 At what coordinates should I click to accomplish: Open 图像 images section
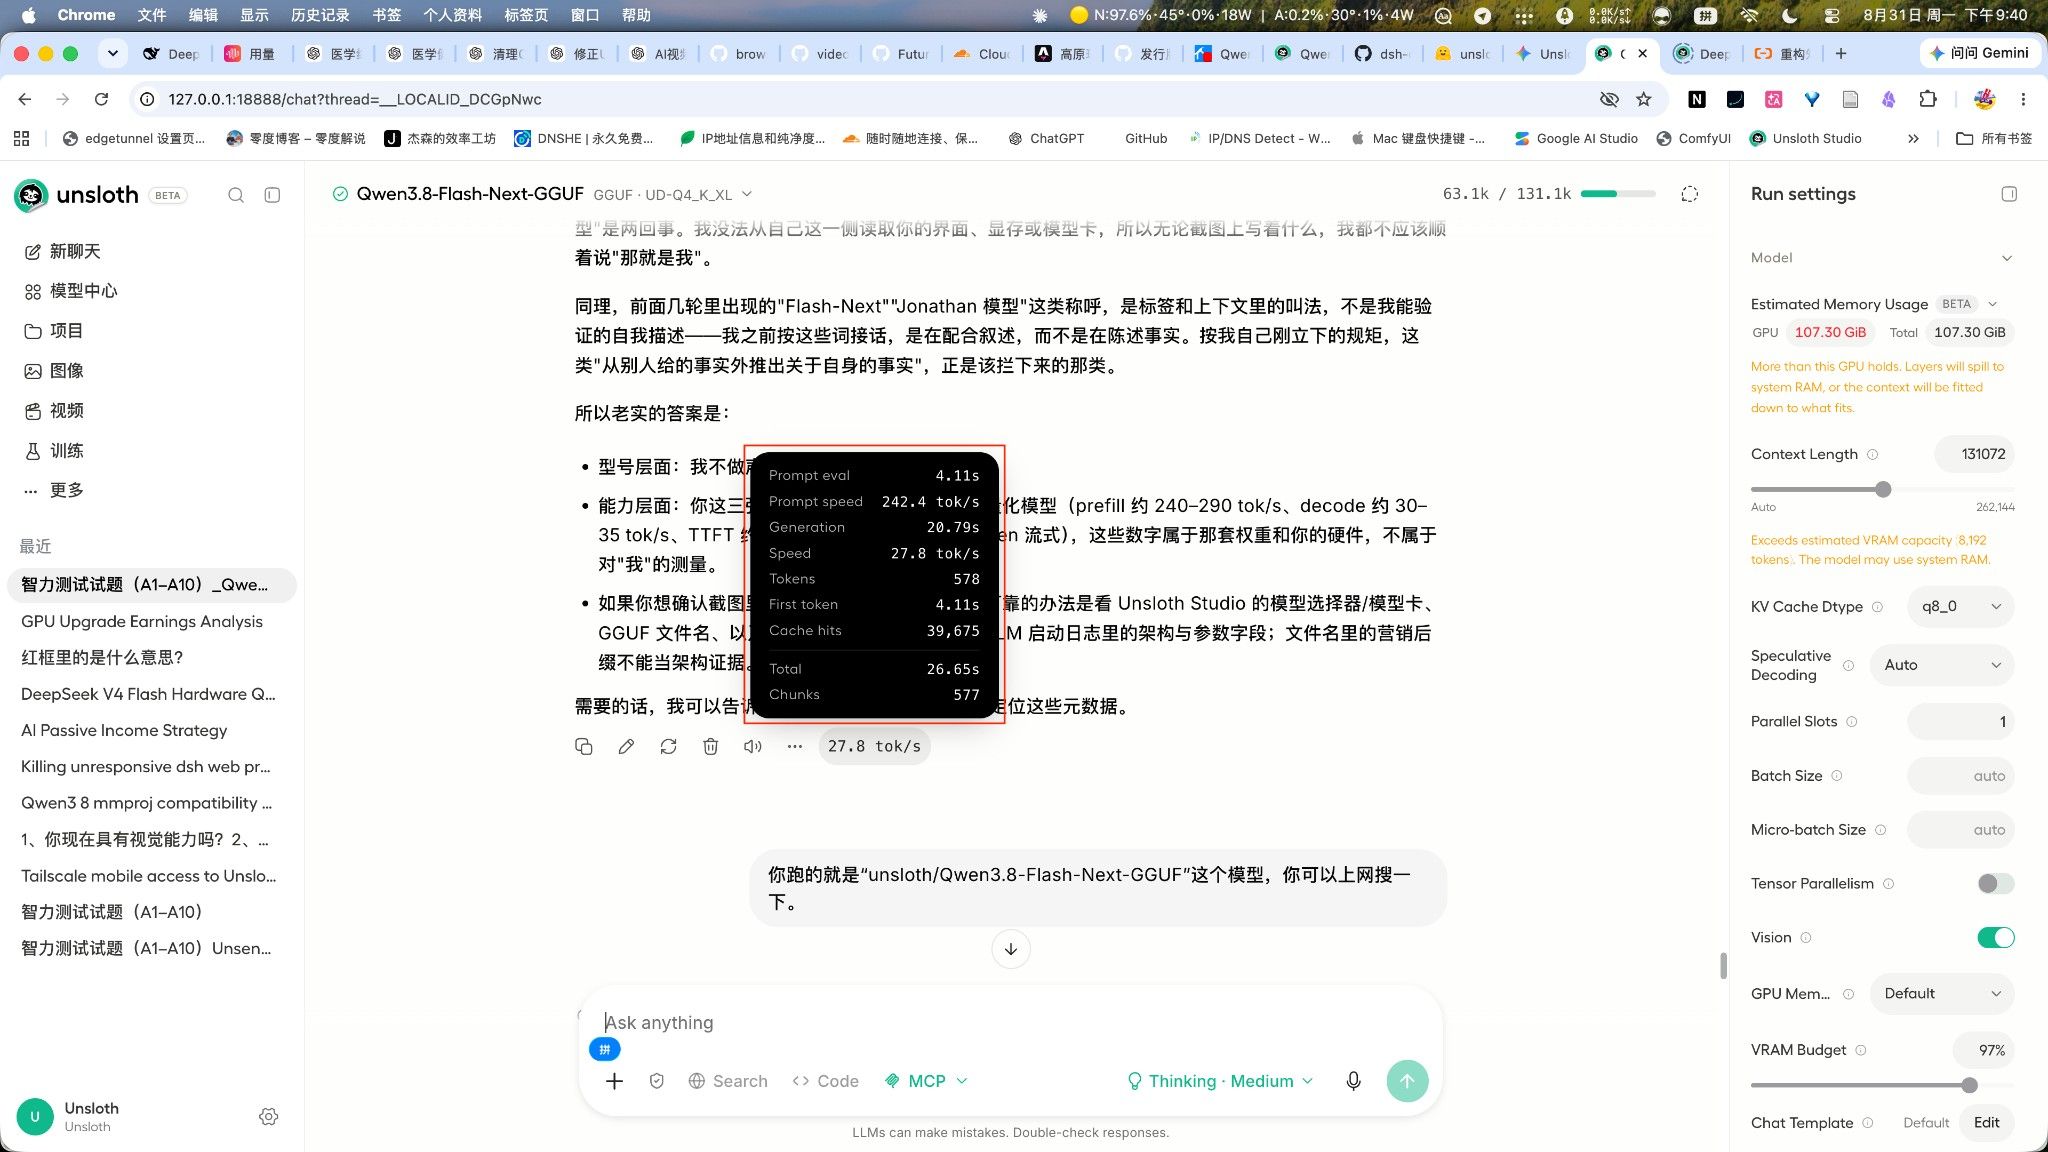tap(53, 371)
